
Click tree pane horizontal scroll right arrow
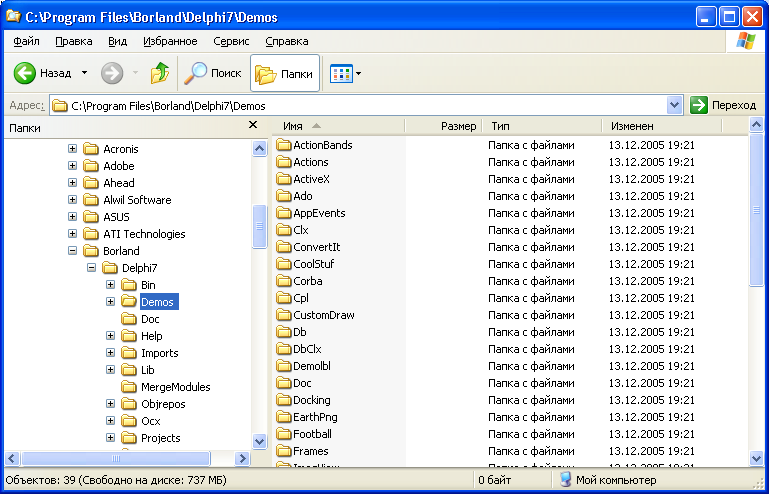242,459
